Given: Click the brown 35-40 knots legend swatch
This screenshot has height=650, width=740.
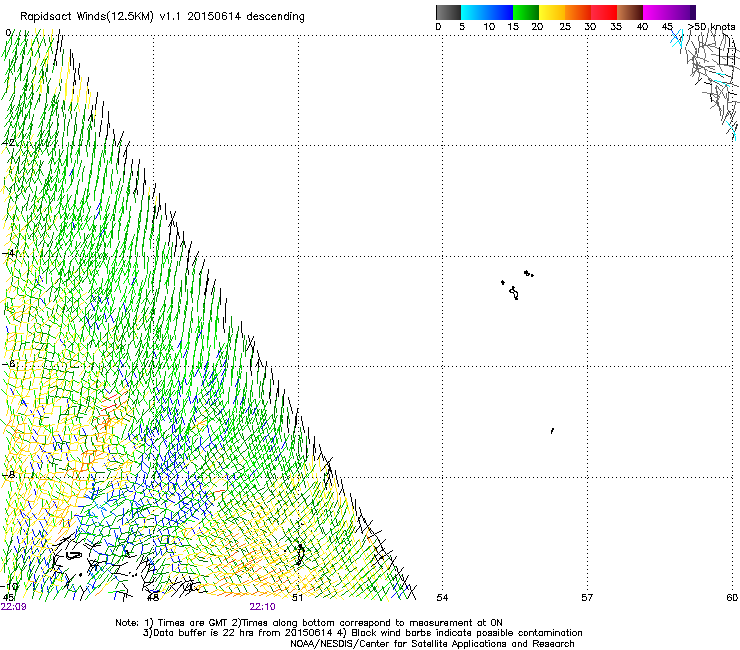Looking at the screenshot, I should [x=630, y=12].
